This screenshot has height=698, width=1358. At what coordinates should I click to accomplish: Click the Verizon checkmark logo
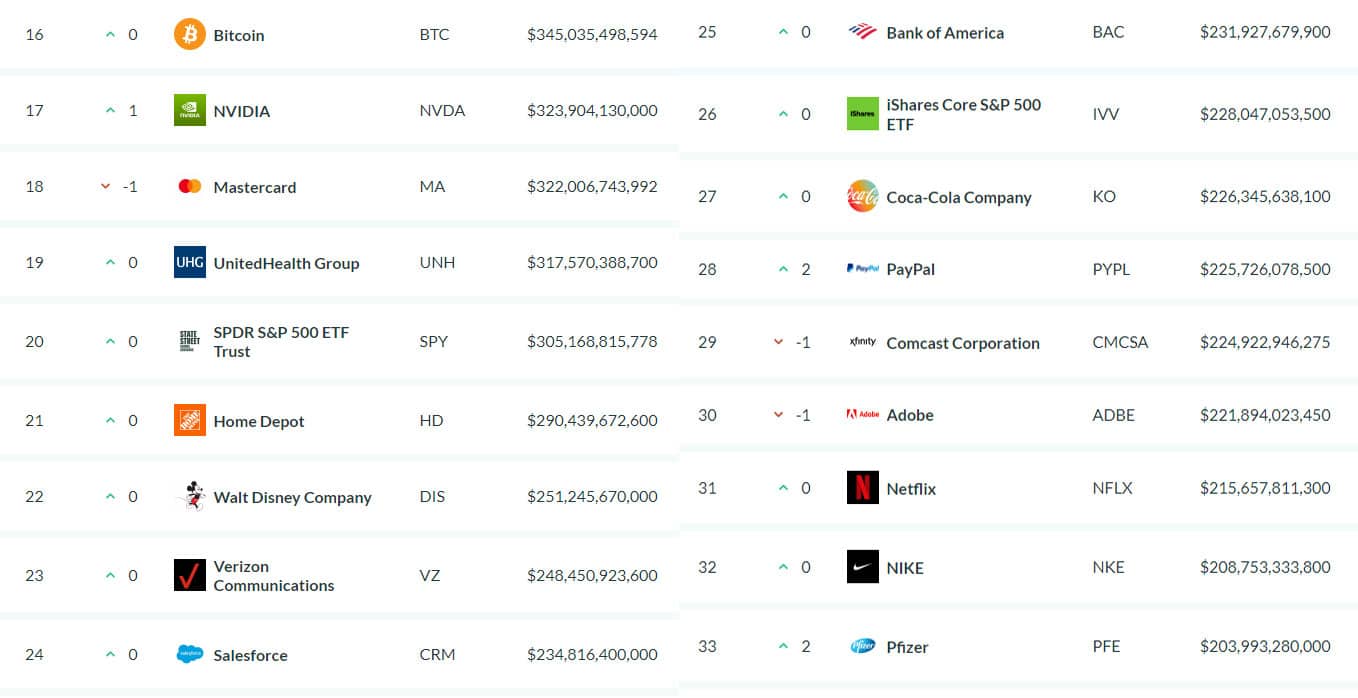[x=189, y=575]
